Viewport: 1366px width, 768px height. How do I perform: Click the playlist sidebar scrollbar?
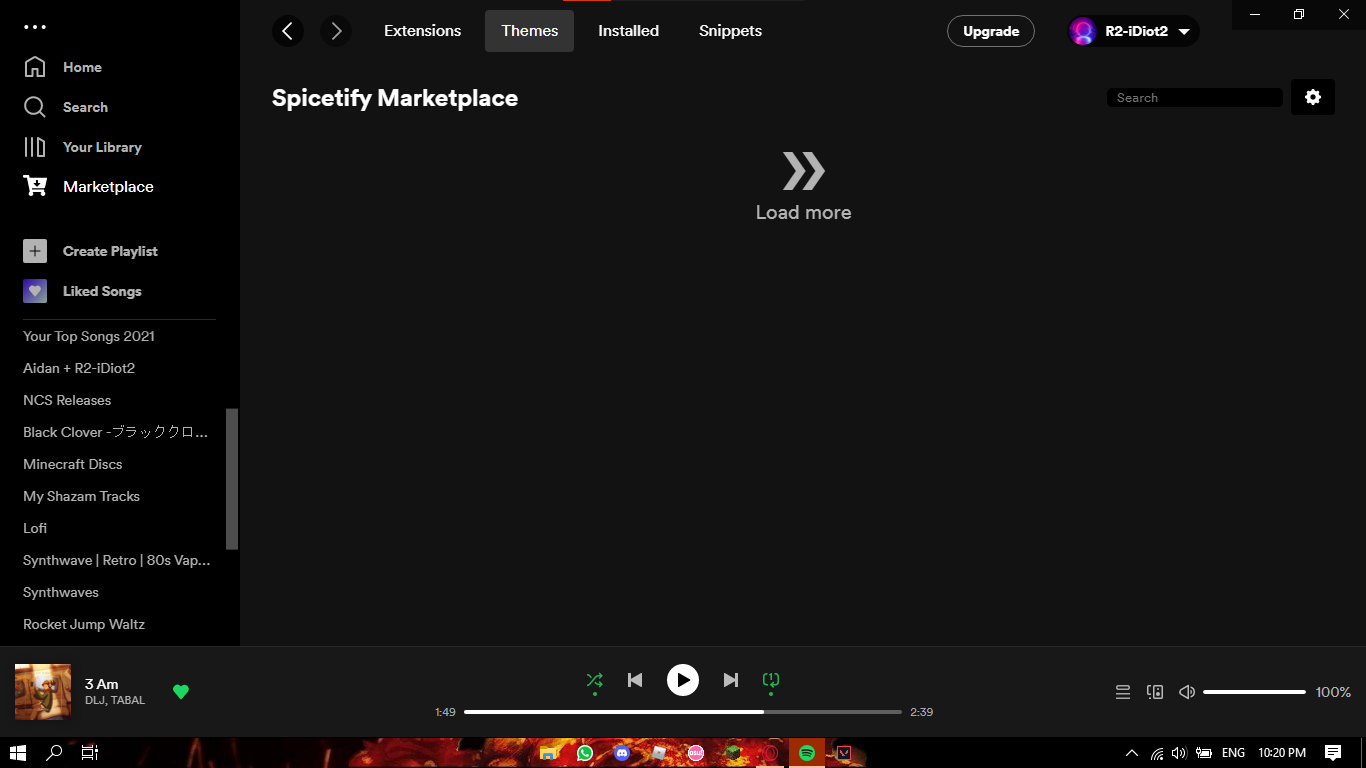232,479
